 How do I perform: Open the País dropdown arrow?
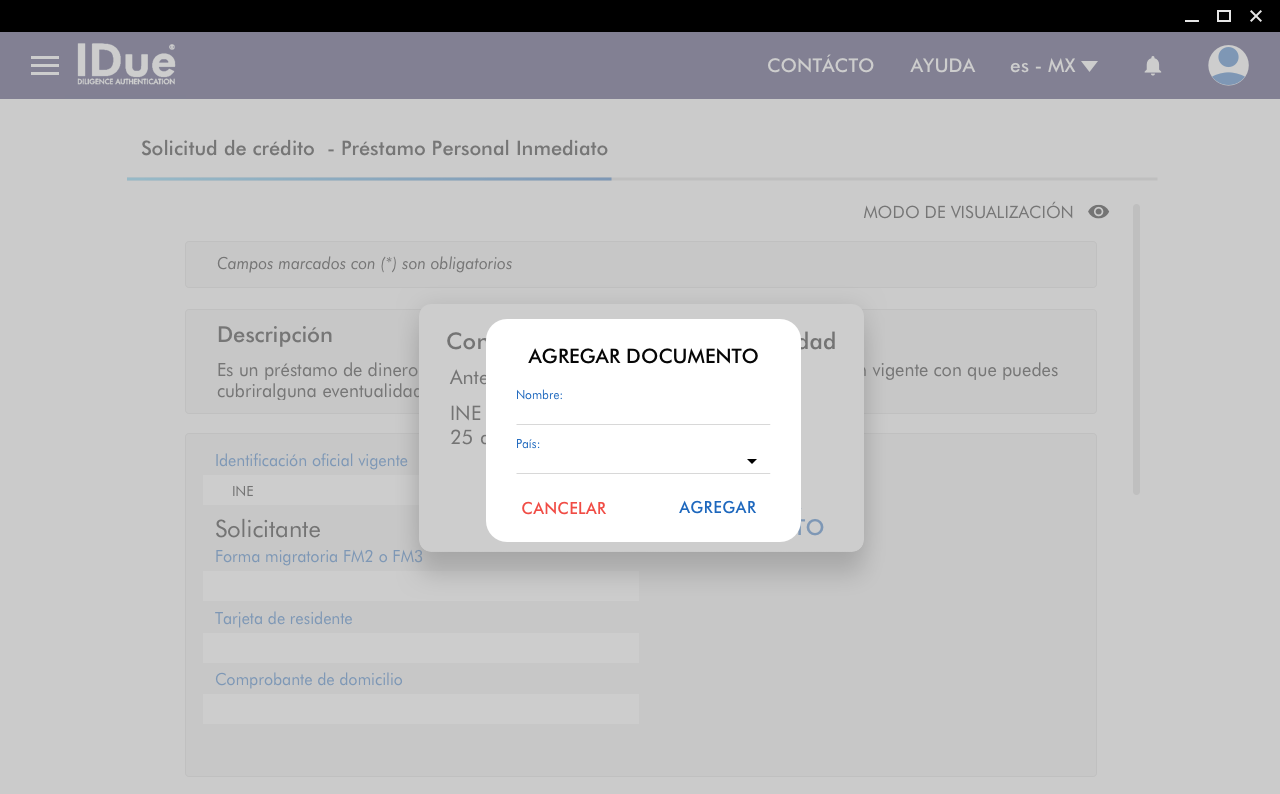click(752, 461)
